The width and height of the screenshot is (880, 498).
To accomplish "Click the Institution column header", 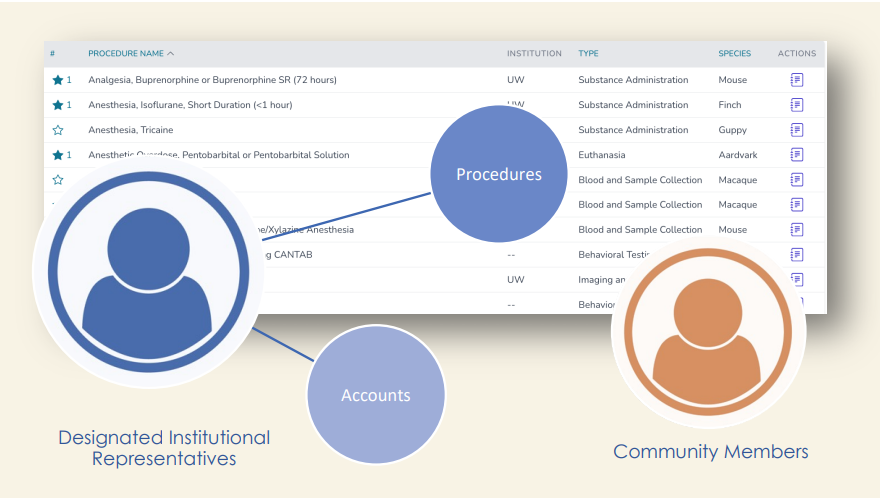I will pyautogui.click(x=534, y=53).
